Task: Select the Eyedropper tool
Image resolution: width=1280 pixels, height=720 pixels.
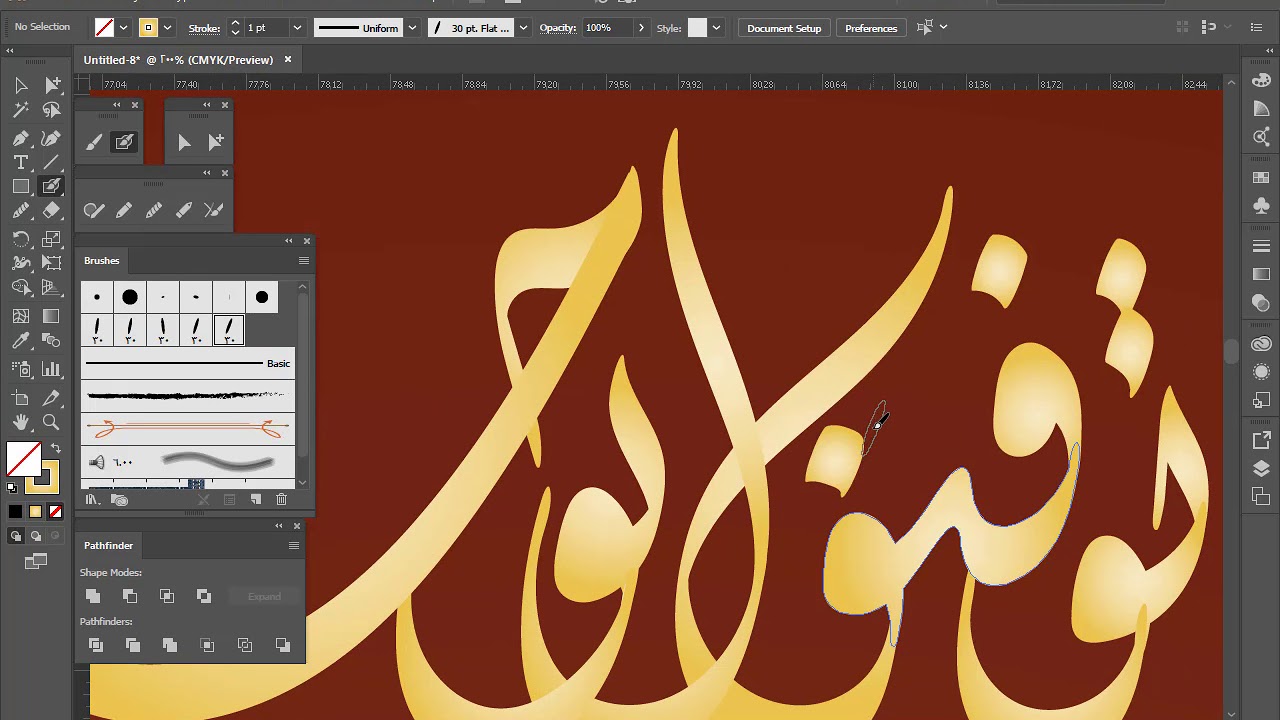Action: click(x=21, y=341)
